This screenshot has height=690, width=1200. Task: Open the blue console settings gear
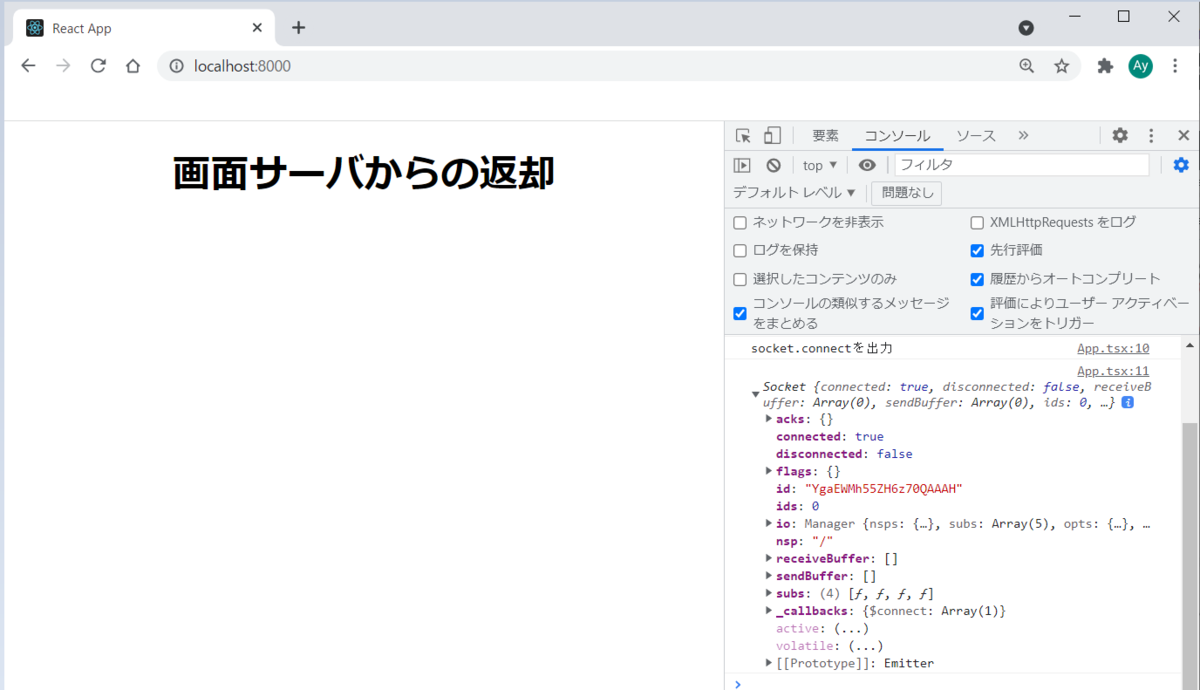(x=1181, y=164)
